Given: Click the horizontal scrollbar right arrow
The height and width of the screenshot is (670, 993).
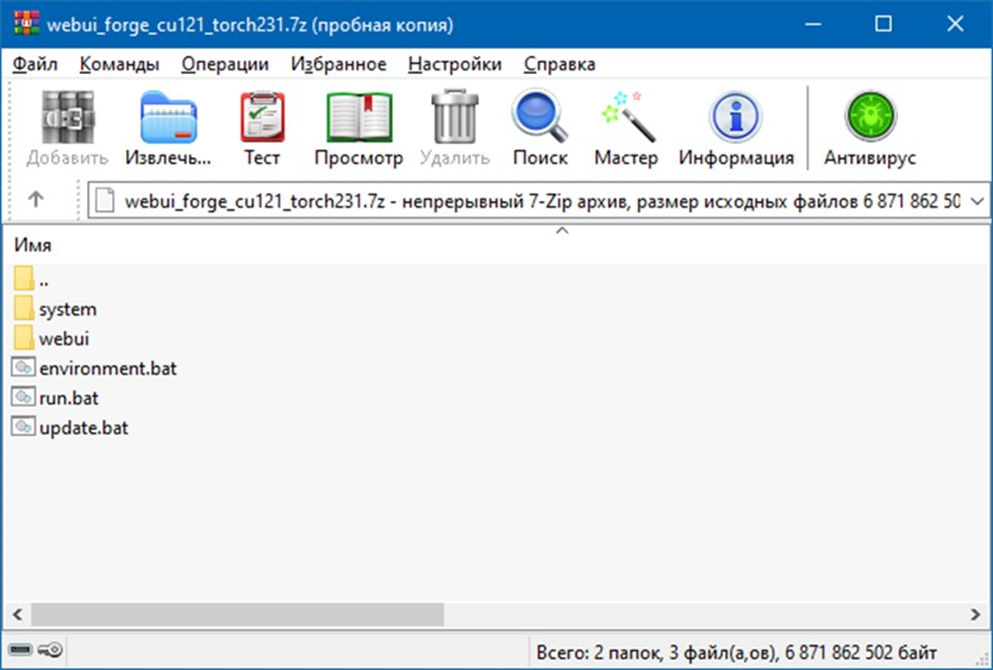Looking at the screenshot, I should click(975, 614).
